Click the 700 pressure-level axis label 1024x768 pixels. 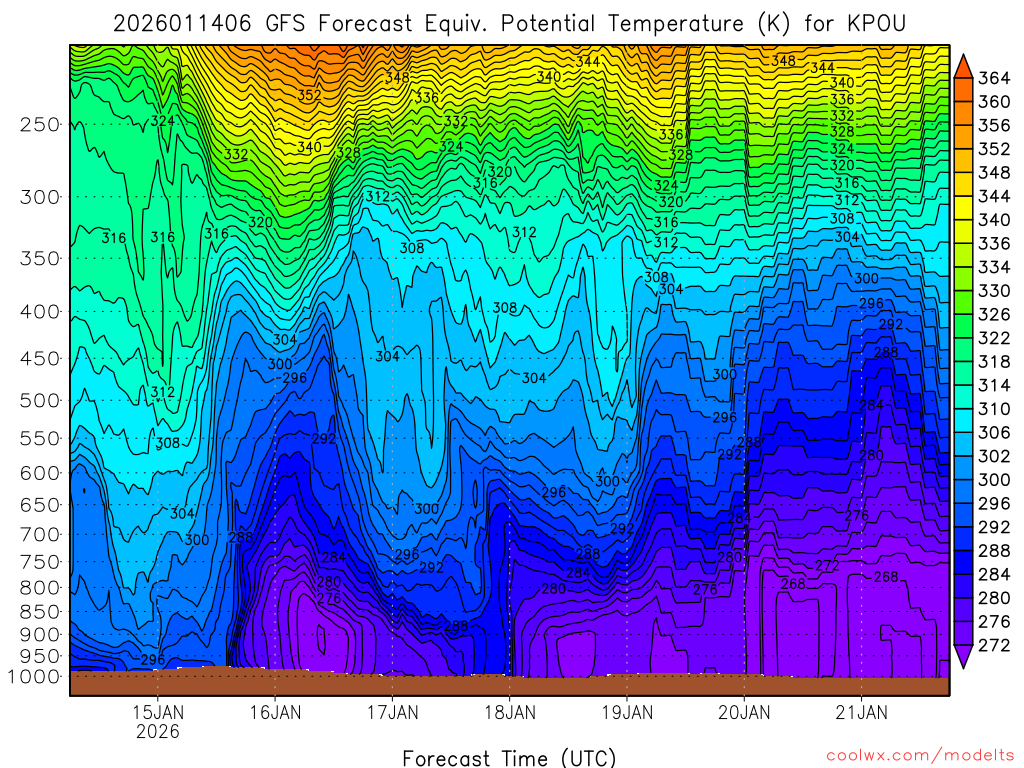pos(40,534)
